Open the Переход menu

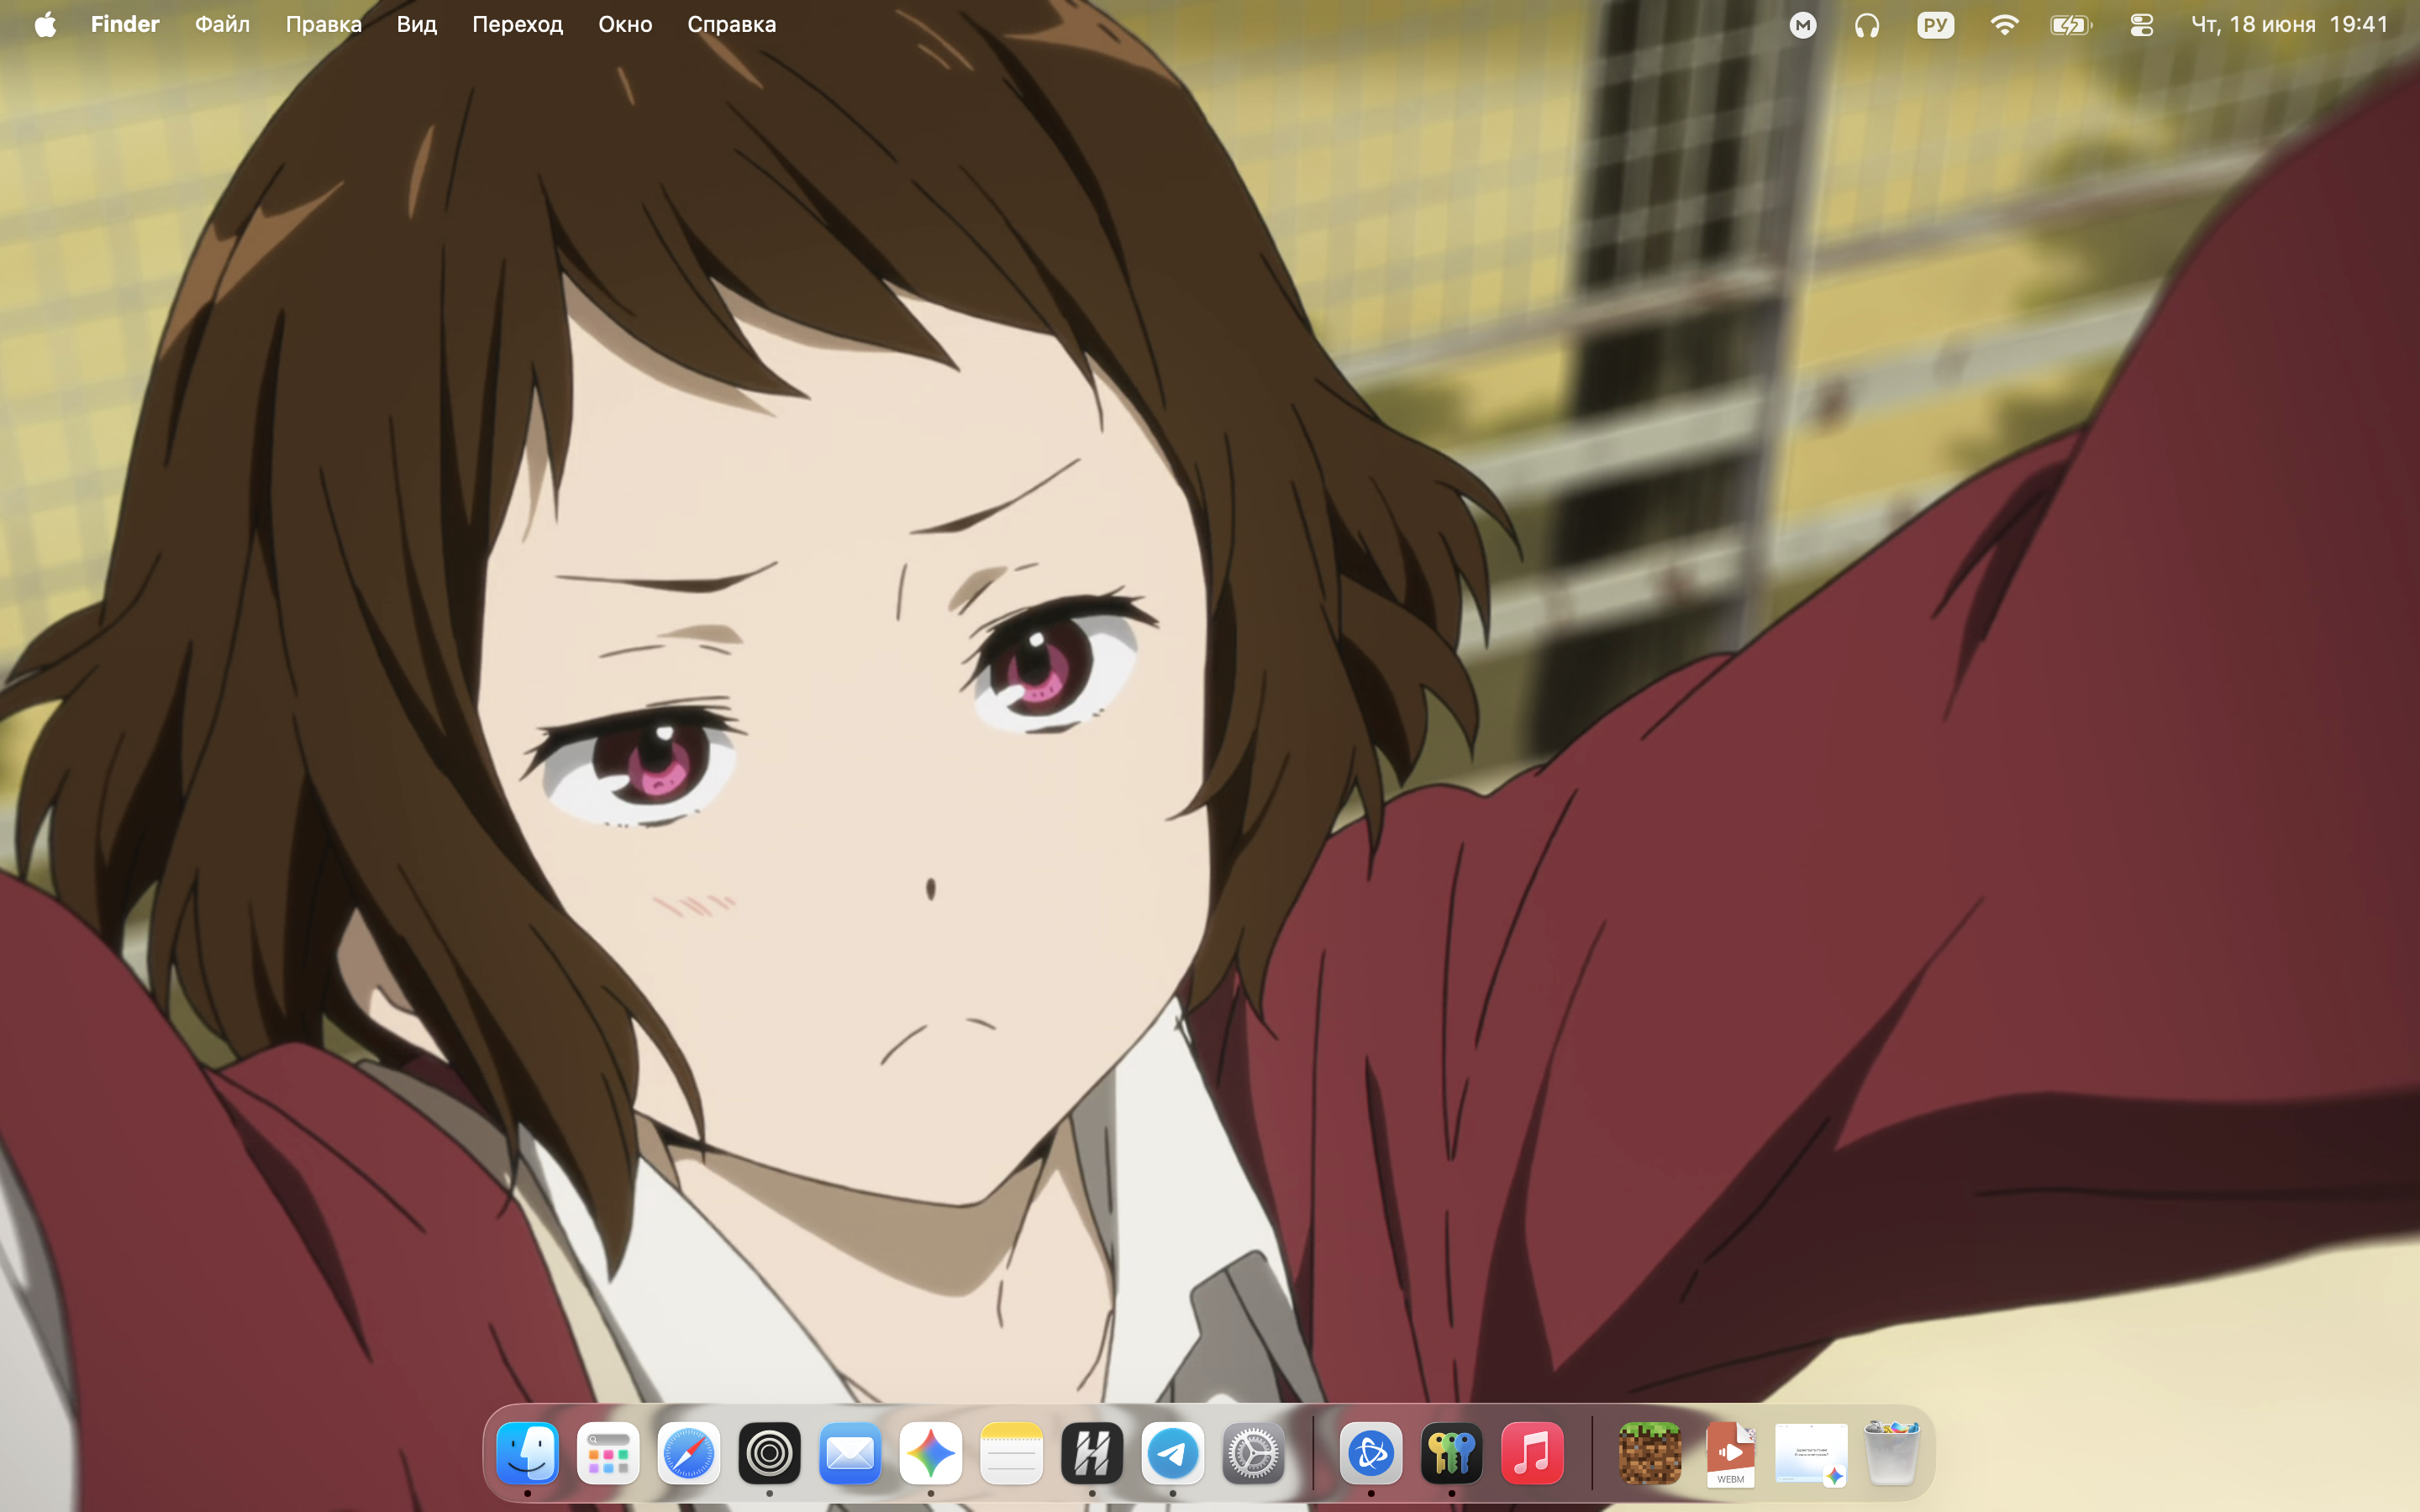tap(517, 24)
